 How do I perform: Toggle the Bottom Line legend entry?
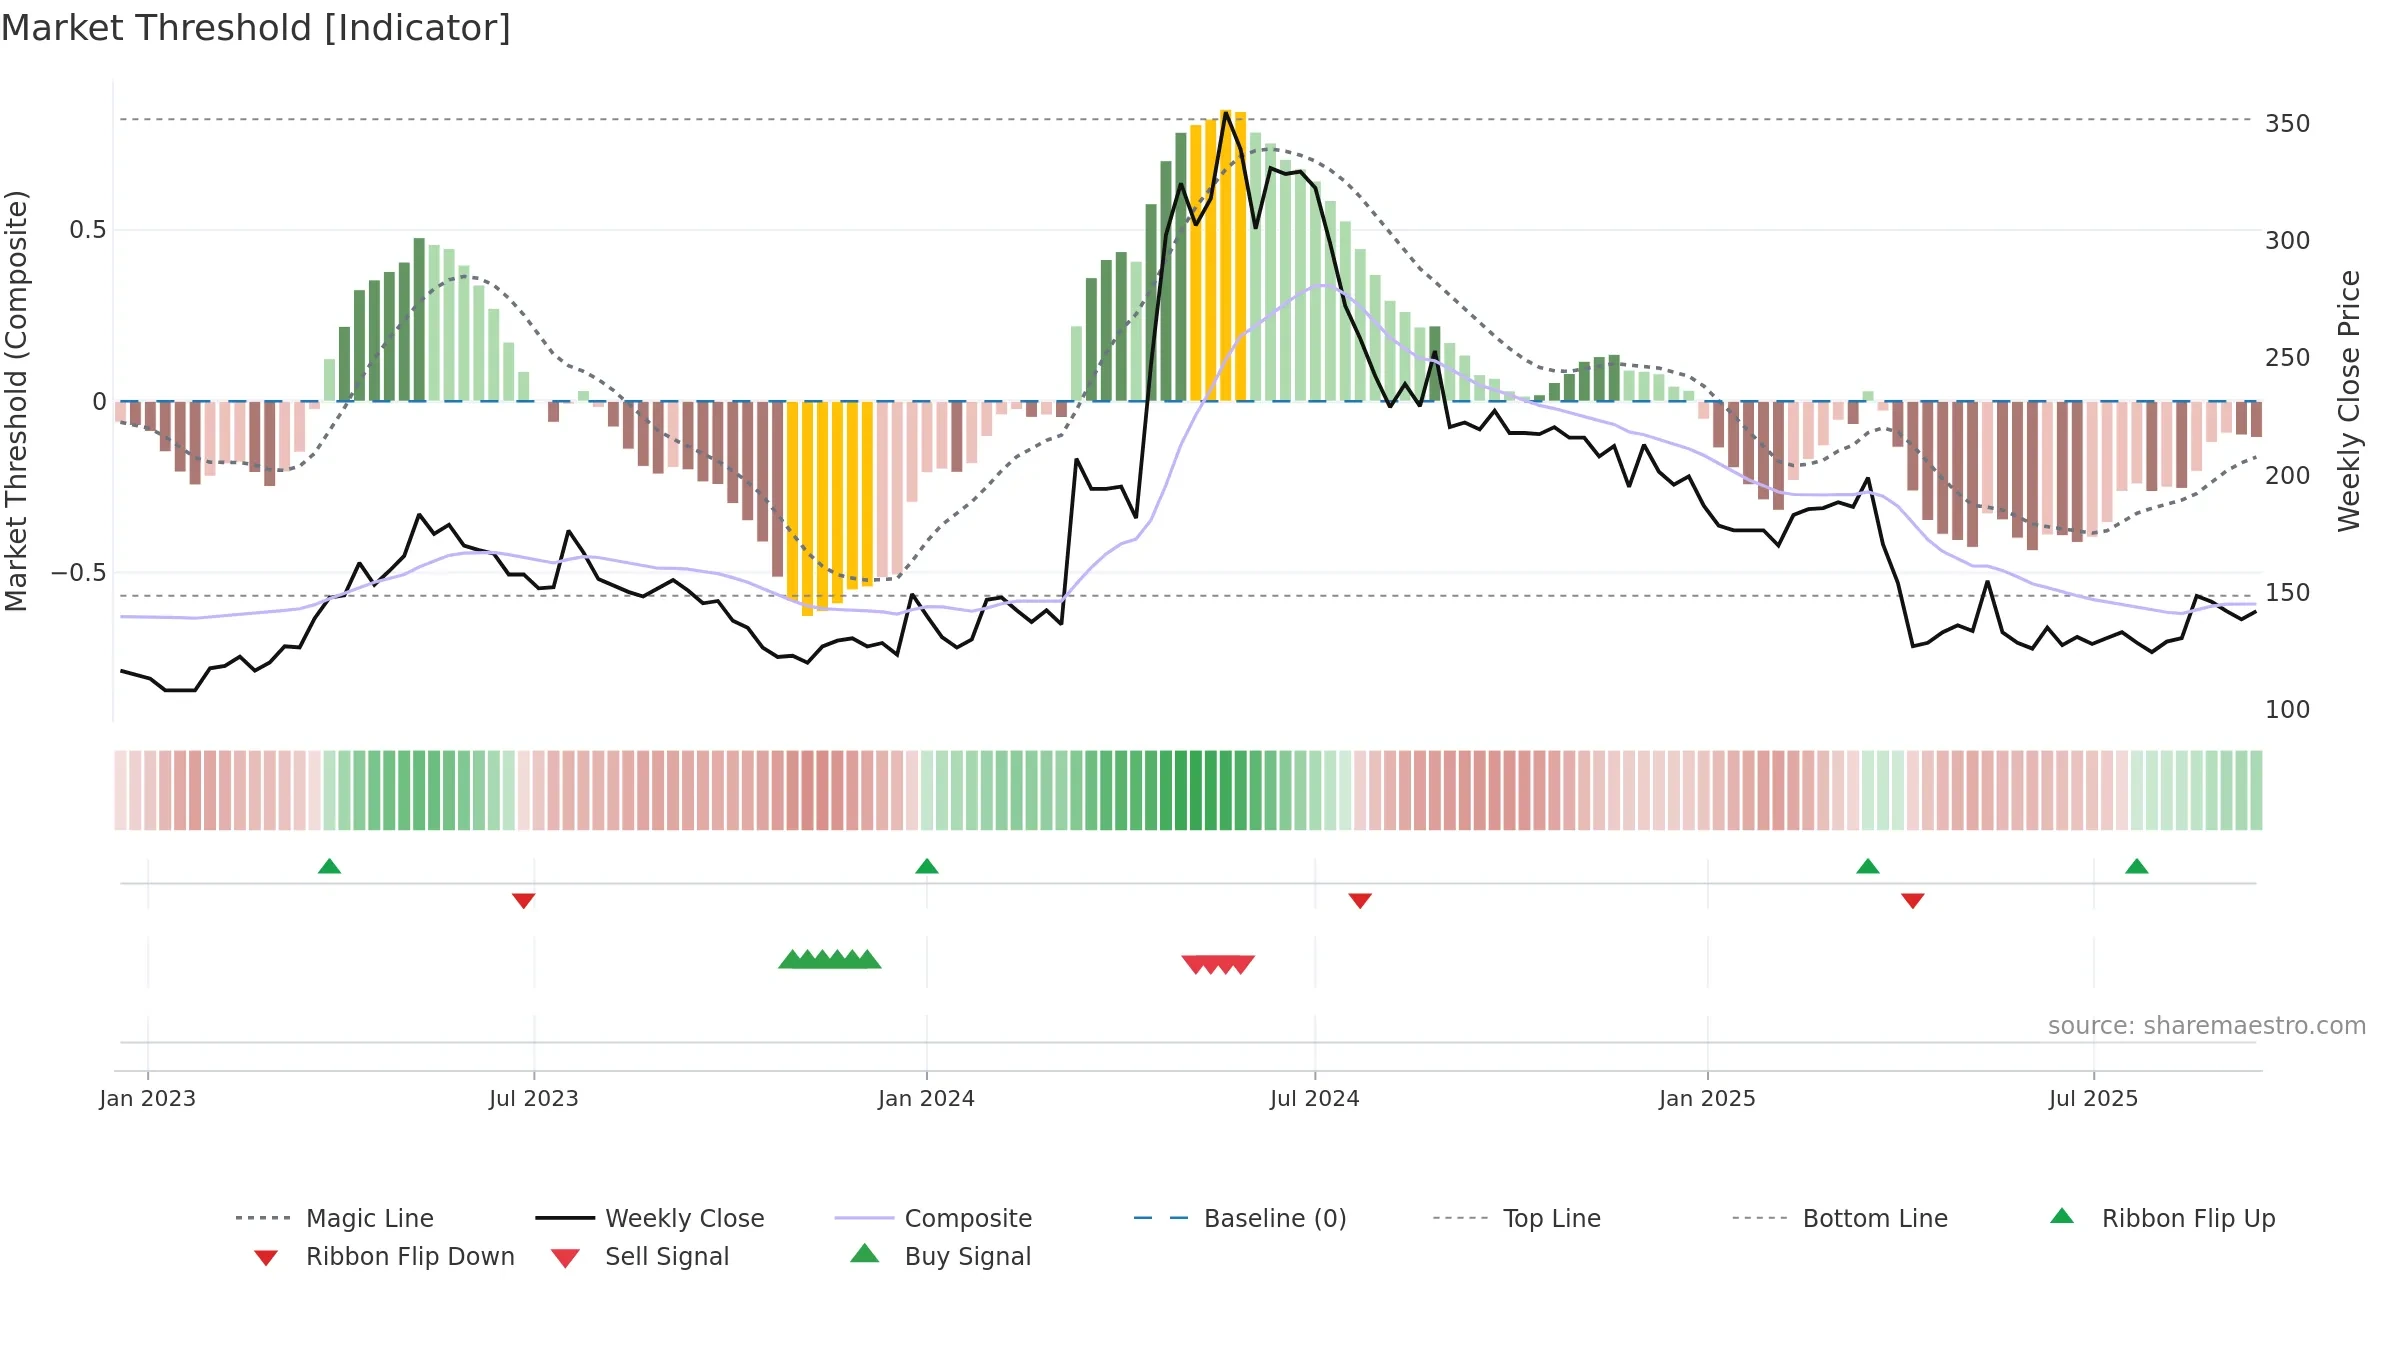pos(1840,1218)
